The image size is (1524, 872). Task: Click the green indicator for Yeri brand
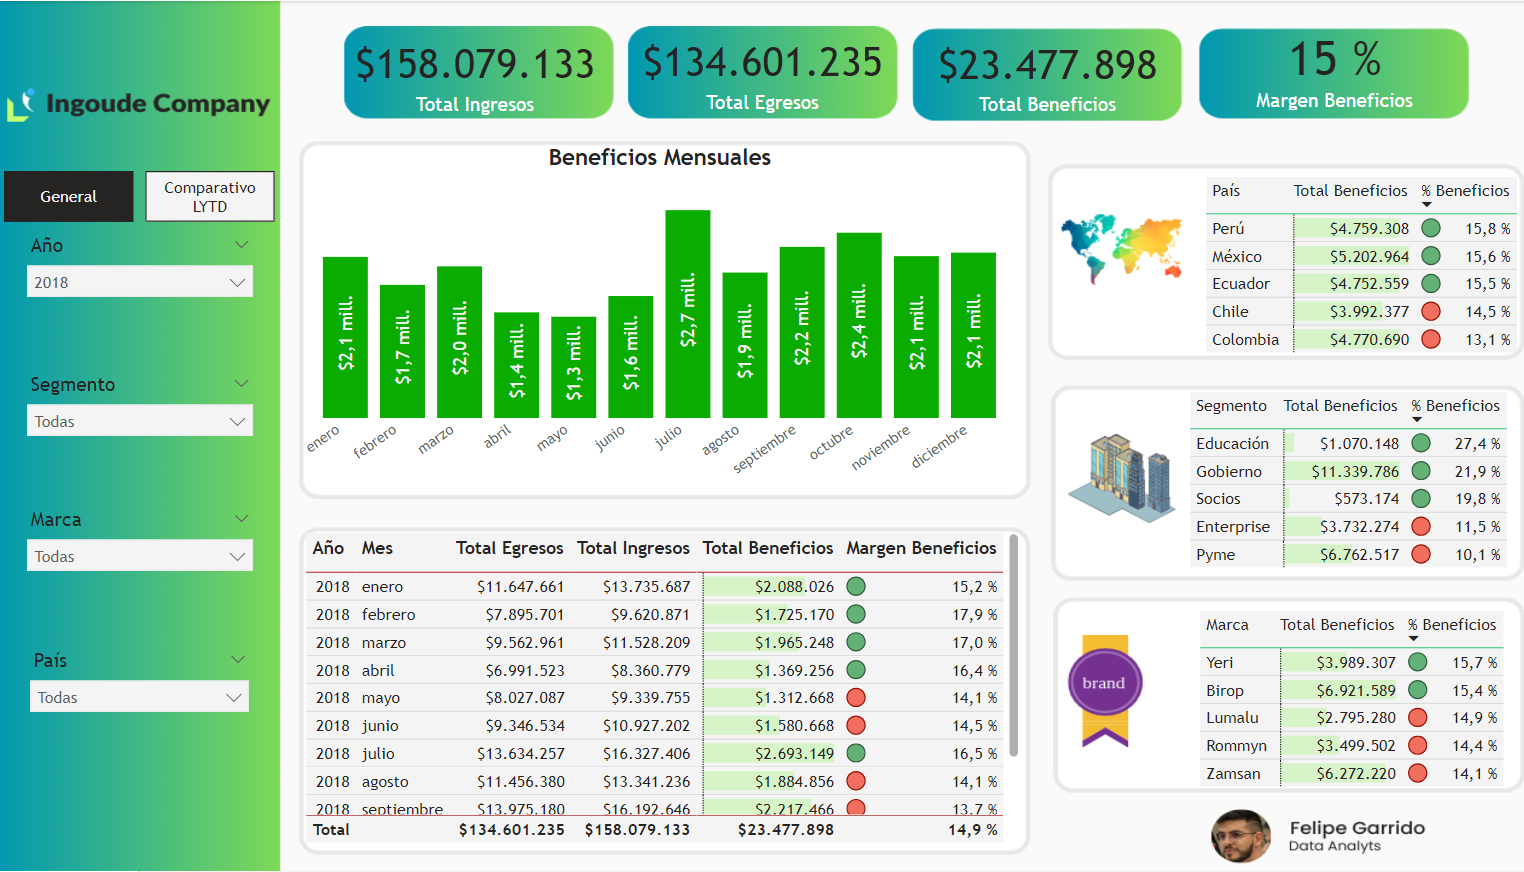pos(1418,663)
